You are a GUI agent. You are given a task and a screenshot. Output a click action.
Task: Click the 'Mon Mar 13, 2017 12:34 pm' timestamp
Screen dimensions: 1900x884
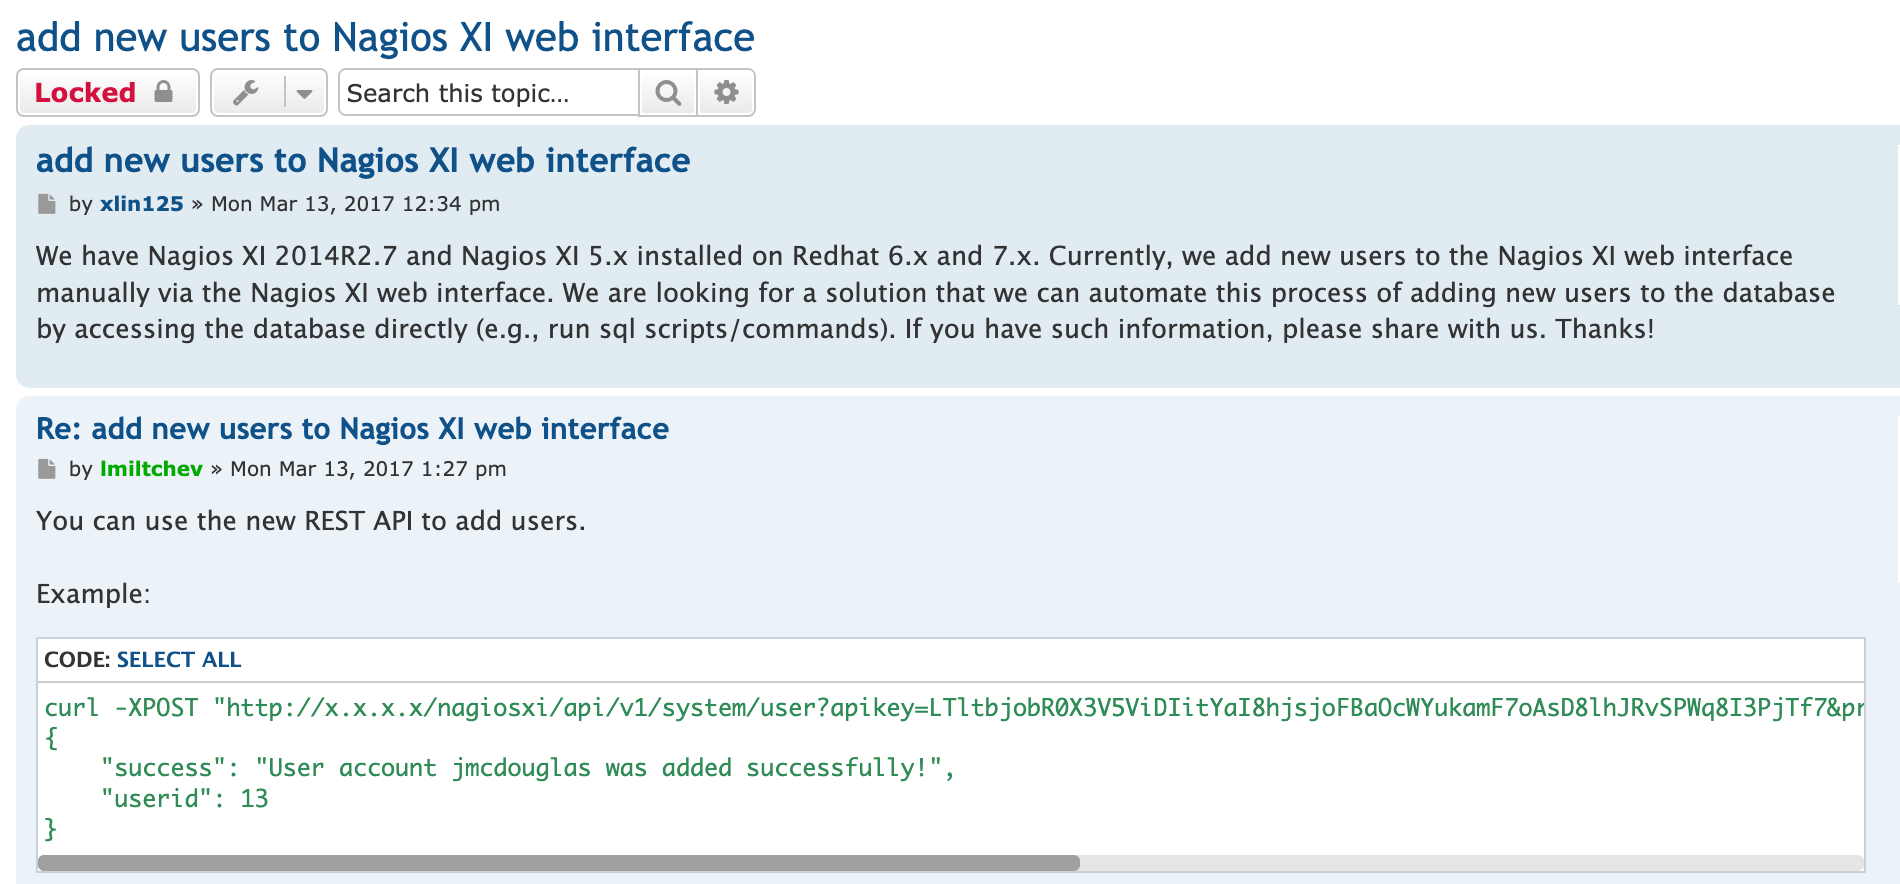point(355,204)
